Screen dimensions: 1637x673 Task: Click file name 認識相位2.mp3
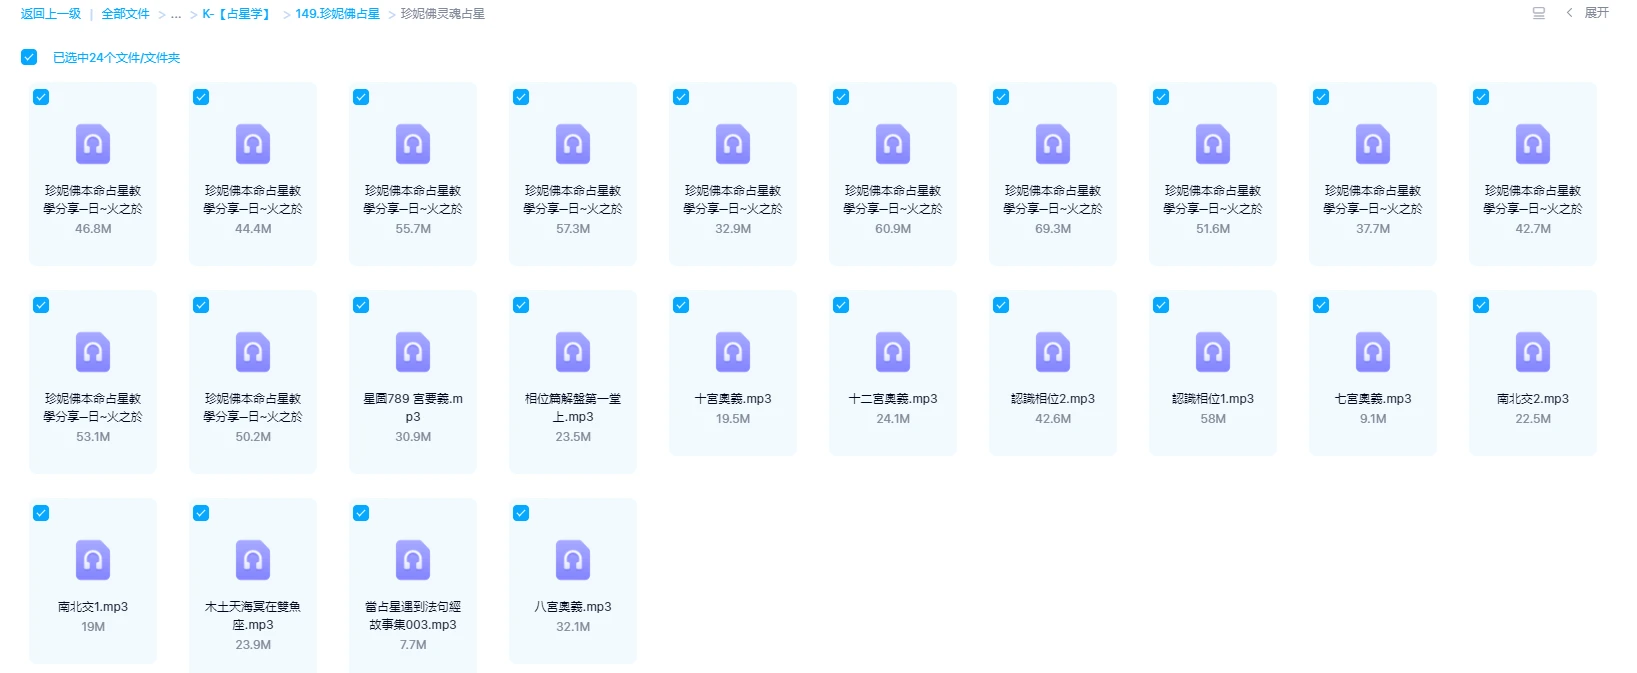(1053, 398)
